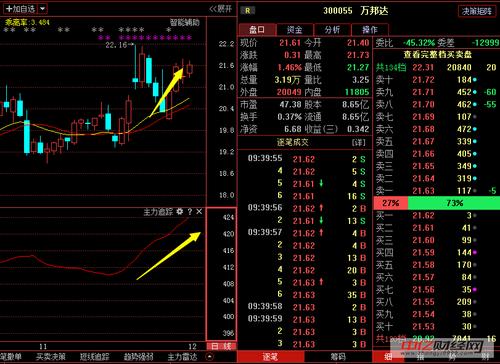
Task: Click the 最低 21.27 value
Action: [358, 67]
